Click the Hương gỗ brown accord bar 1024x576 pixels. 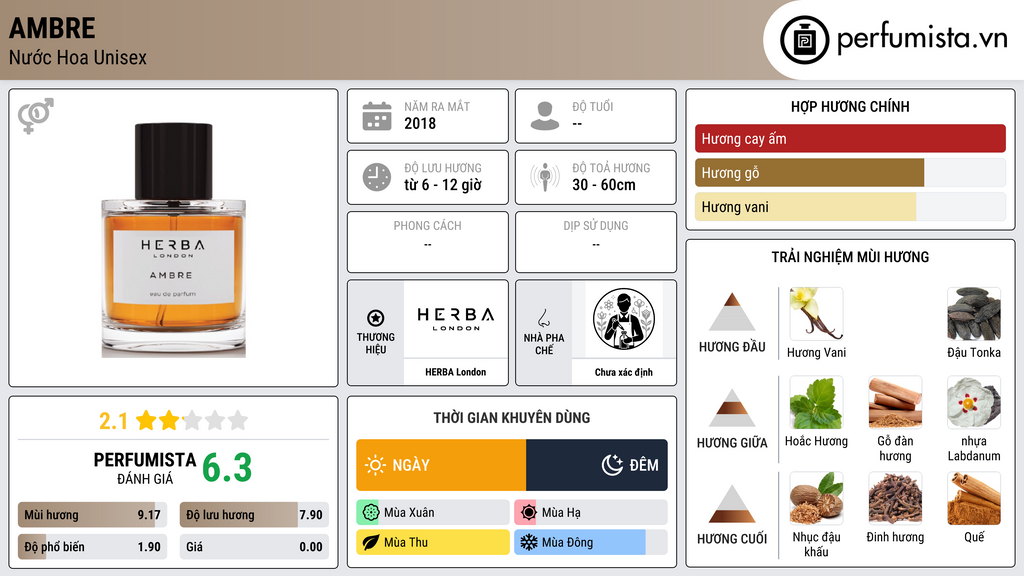[809, 173]
